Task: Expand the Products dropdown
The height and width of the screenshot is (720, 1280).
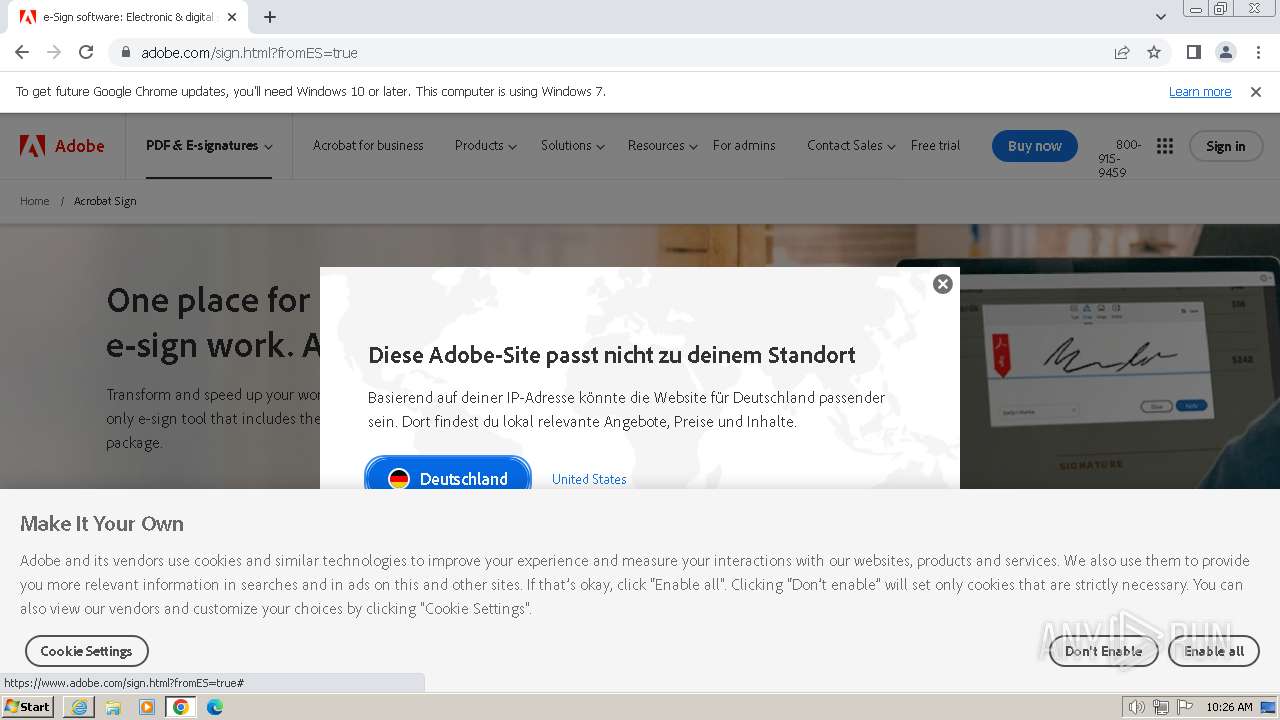Action: [x=485, y=146]
